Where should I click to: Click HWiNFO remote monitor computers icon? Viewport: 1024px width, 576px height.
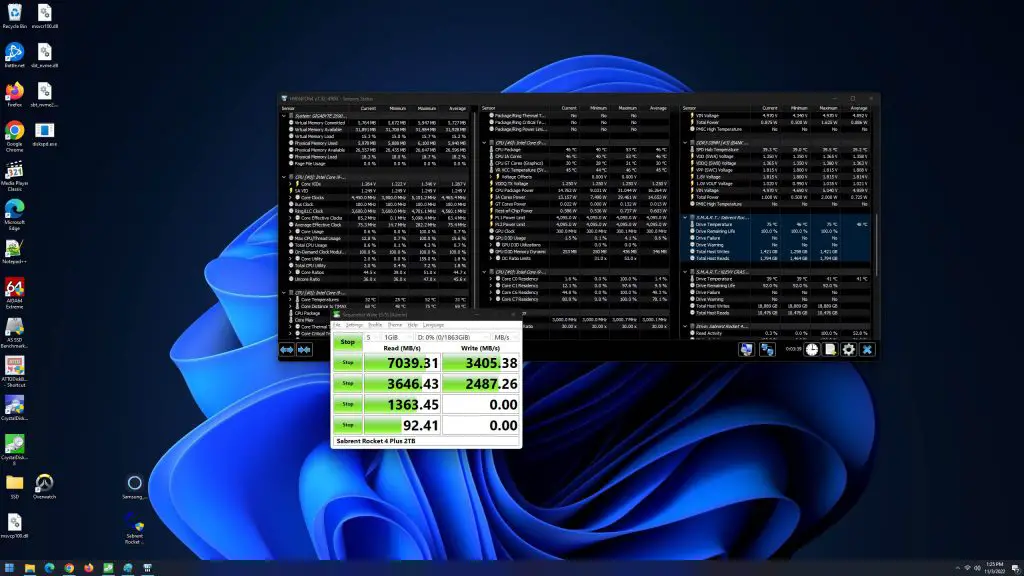tap(746, 350)
